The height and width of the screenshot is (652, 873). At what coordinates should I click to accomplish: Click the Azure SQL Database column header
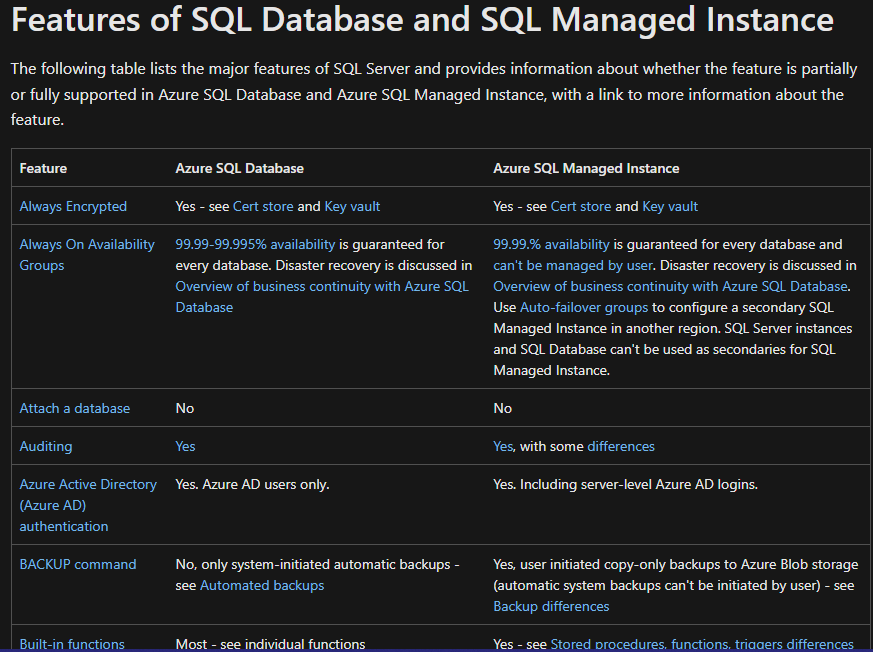(239, 168)
